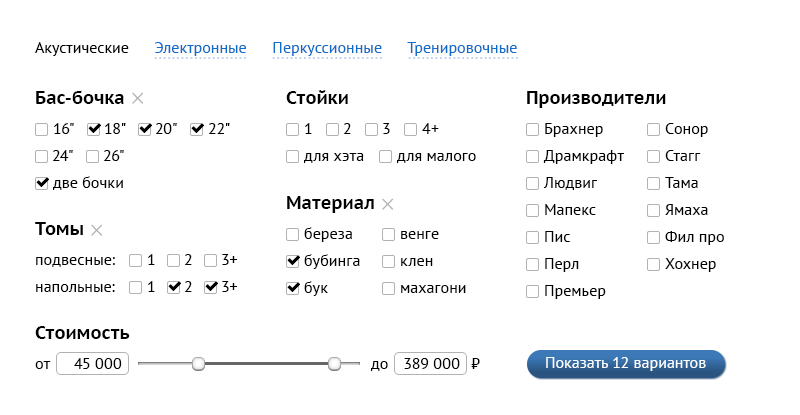Click the Показать 12 вариантов button
Screen dimensions: 800x415
pos(626,363)
